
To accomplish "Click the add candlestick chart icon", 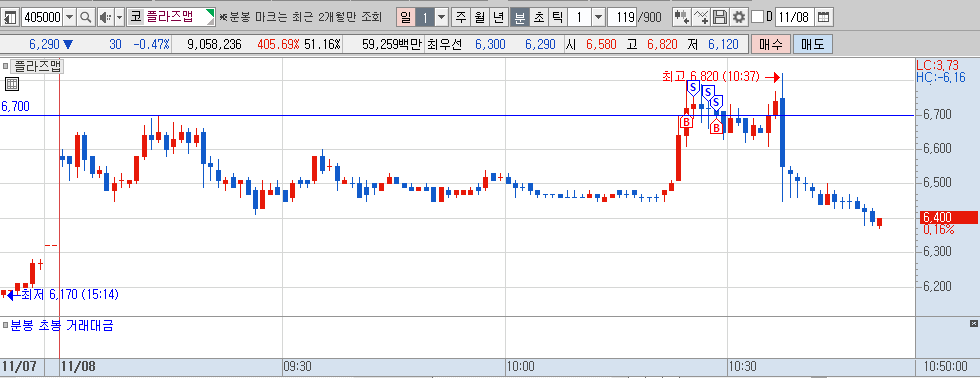I will [681, 17].
